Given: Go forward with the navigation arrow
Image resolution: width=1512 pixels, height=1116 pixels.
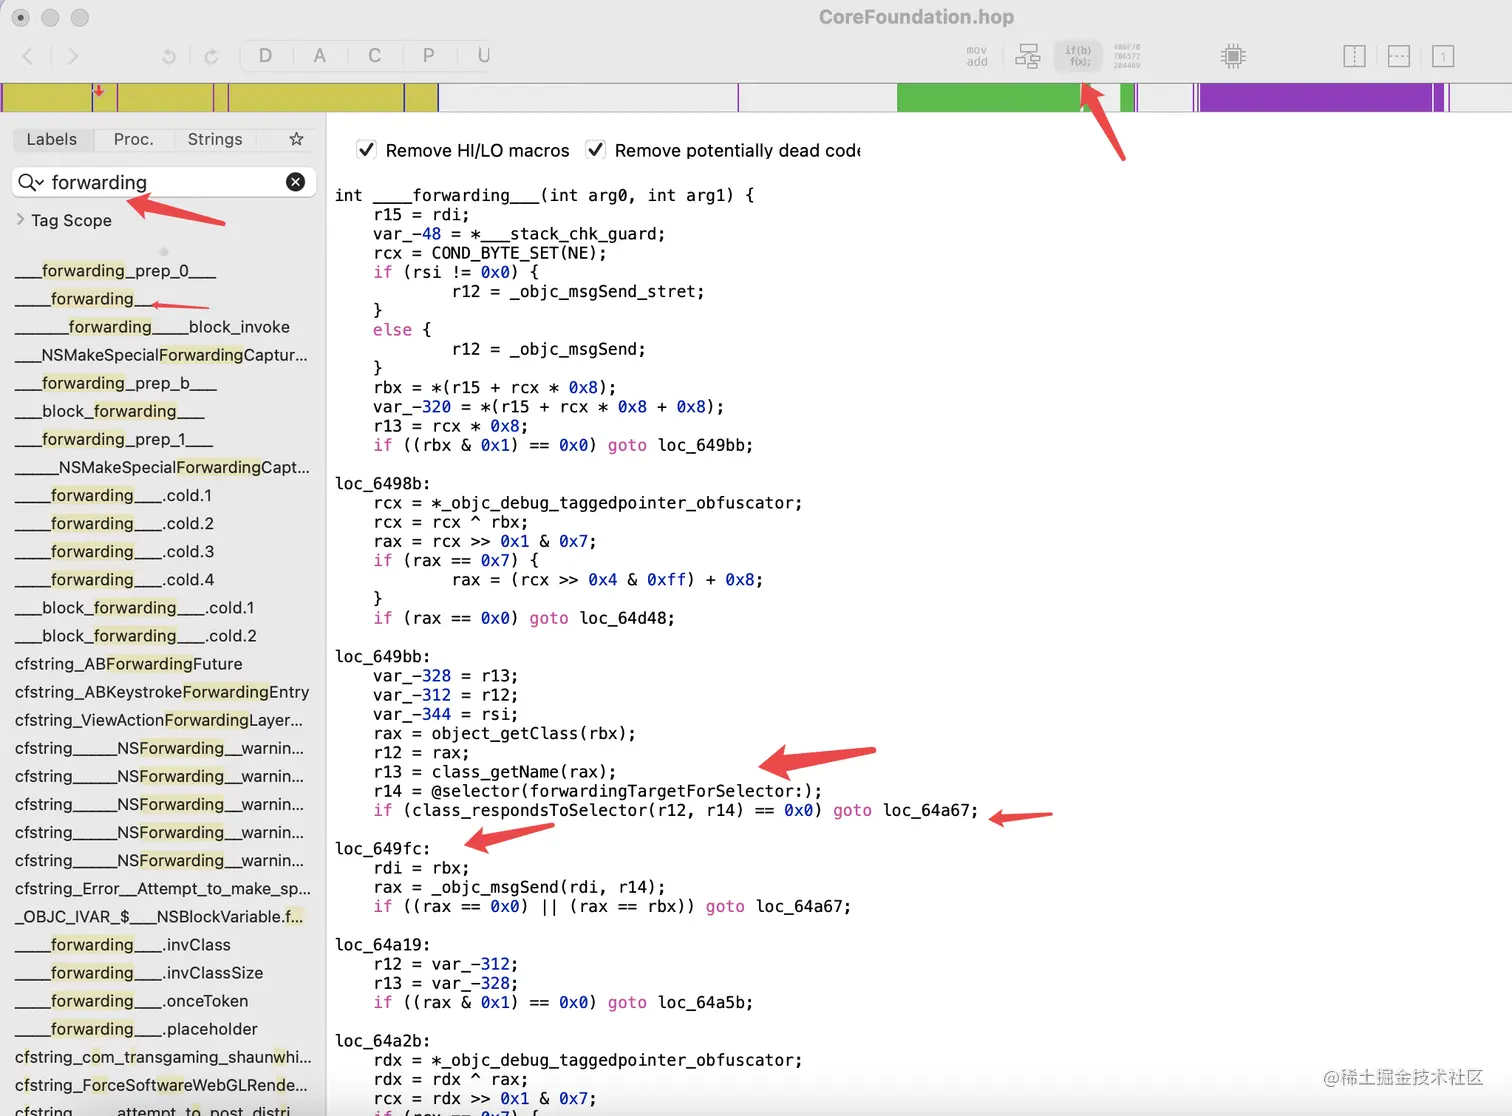Looking at the screenshot, I should tap(72, 56).
